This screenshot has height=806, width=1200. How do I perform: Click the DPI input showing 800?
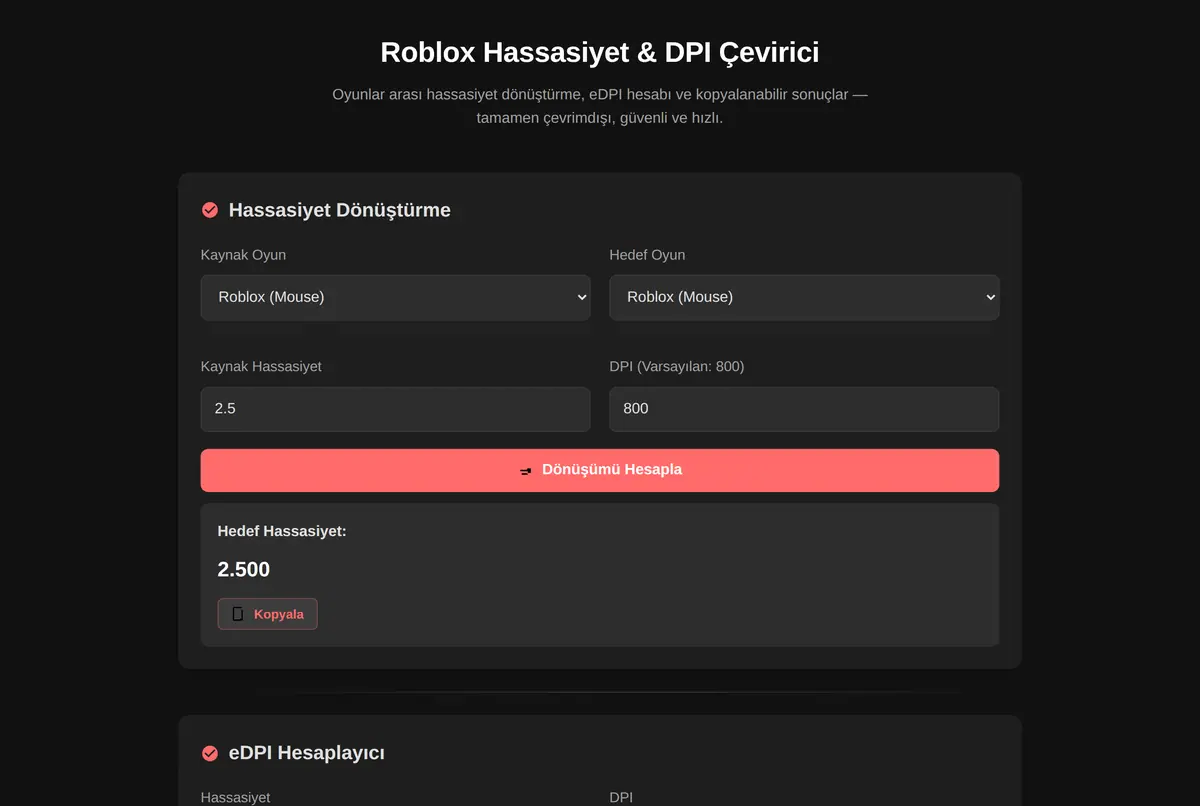pos(804,409)
